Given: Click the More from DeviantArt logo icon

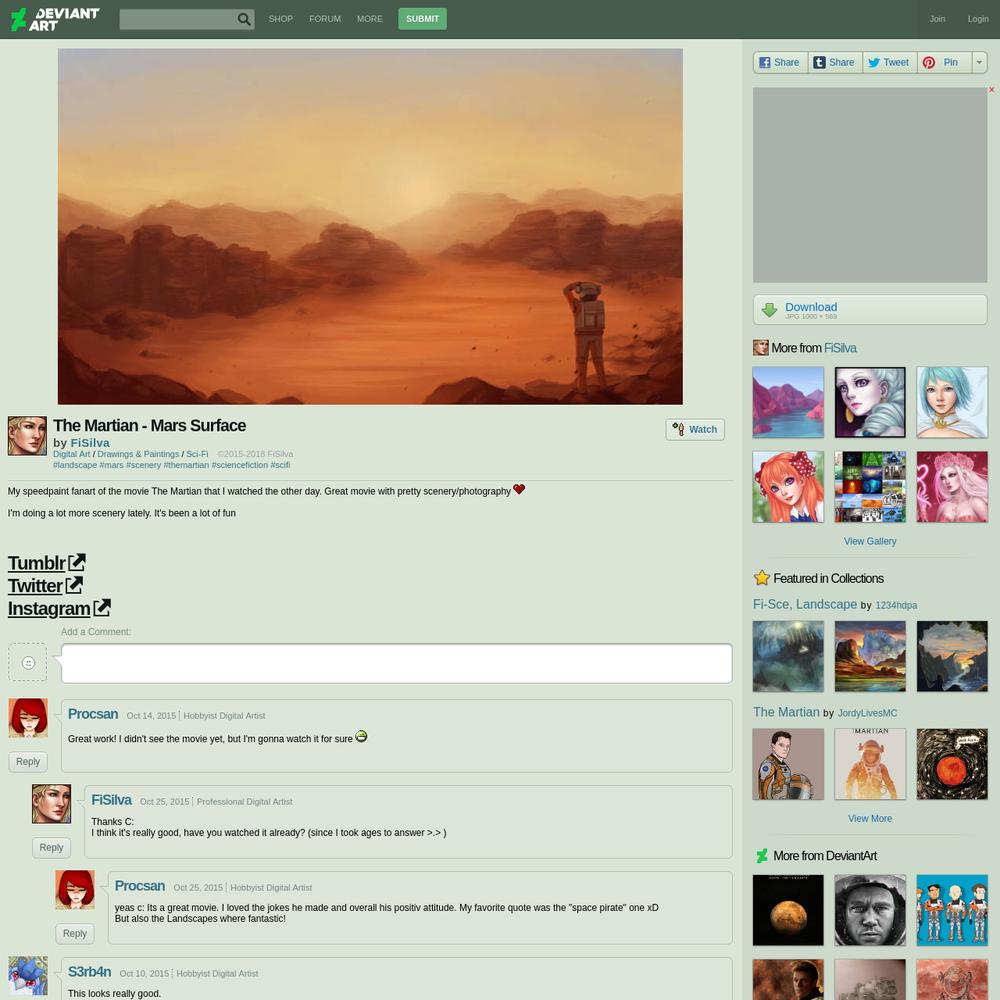Looking at the screenshot, I should pos(761,856).
